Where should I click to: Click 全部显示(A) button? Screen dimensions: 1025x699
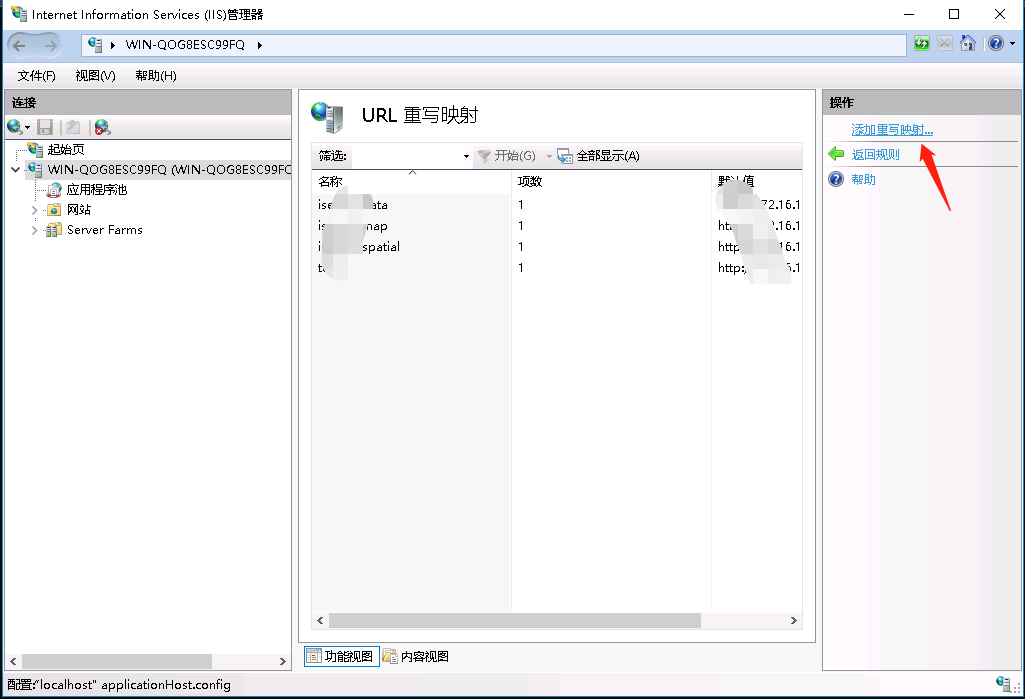click(598, 156)
